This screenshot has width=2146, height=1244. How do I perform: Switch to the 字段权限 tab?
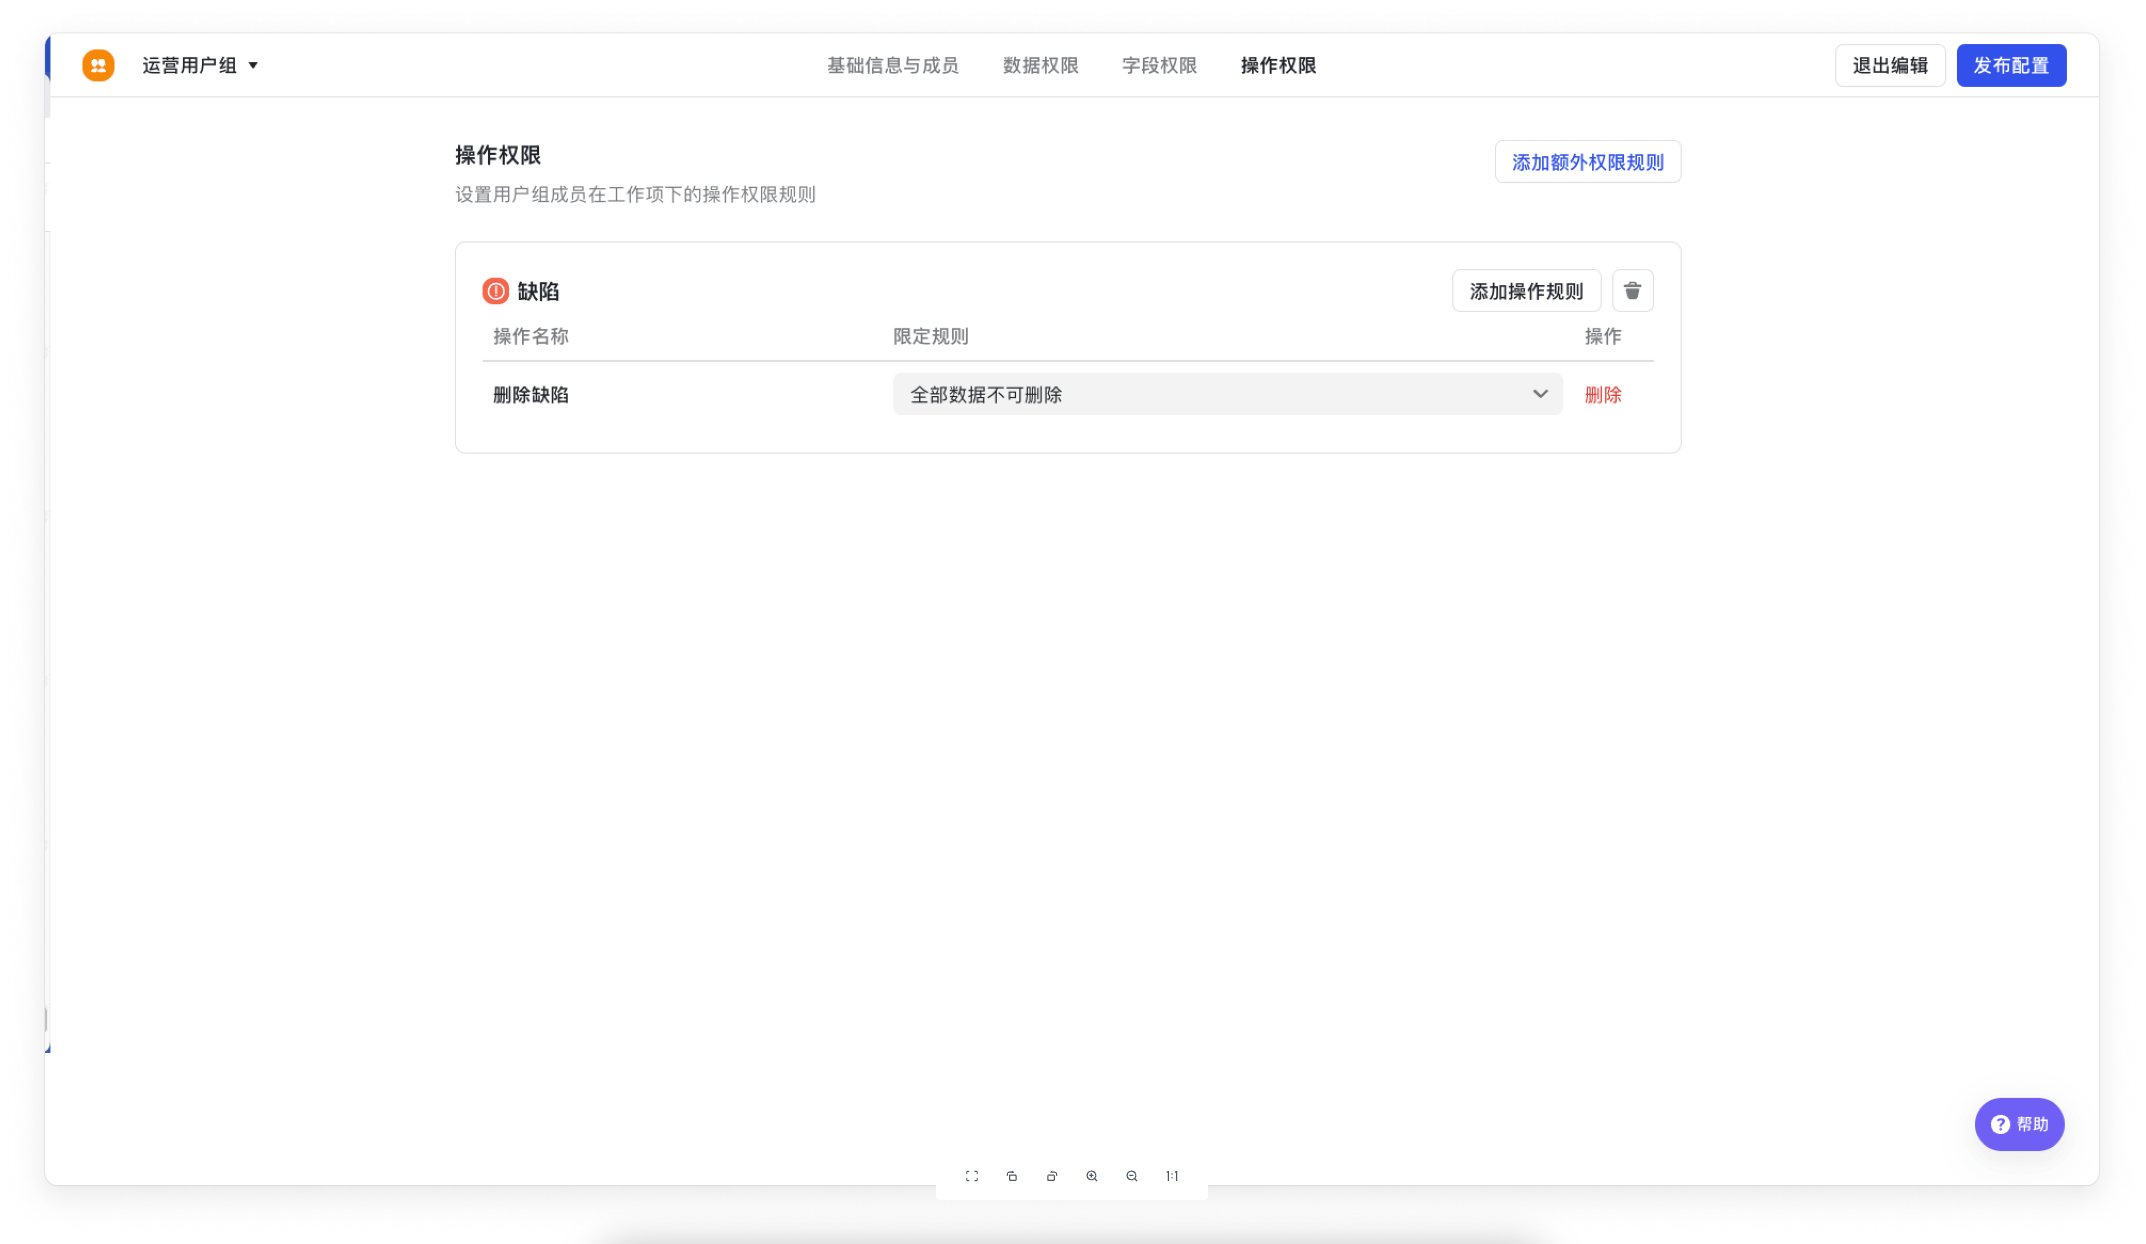pyautogui.click(x=1159, y=65)
